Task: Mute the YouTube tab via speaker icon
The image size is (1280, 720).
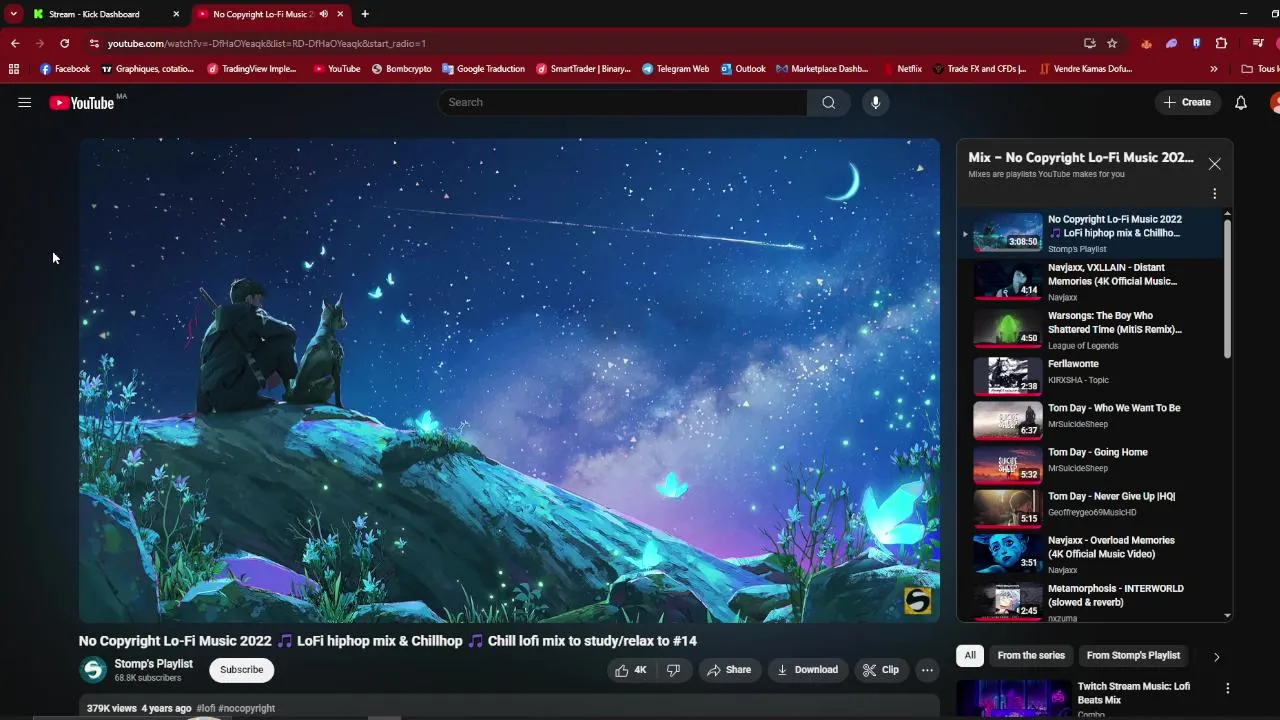Action: coord(324,14)
